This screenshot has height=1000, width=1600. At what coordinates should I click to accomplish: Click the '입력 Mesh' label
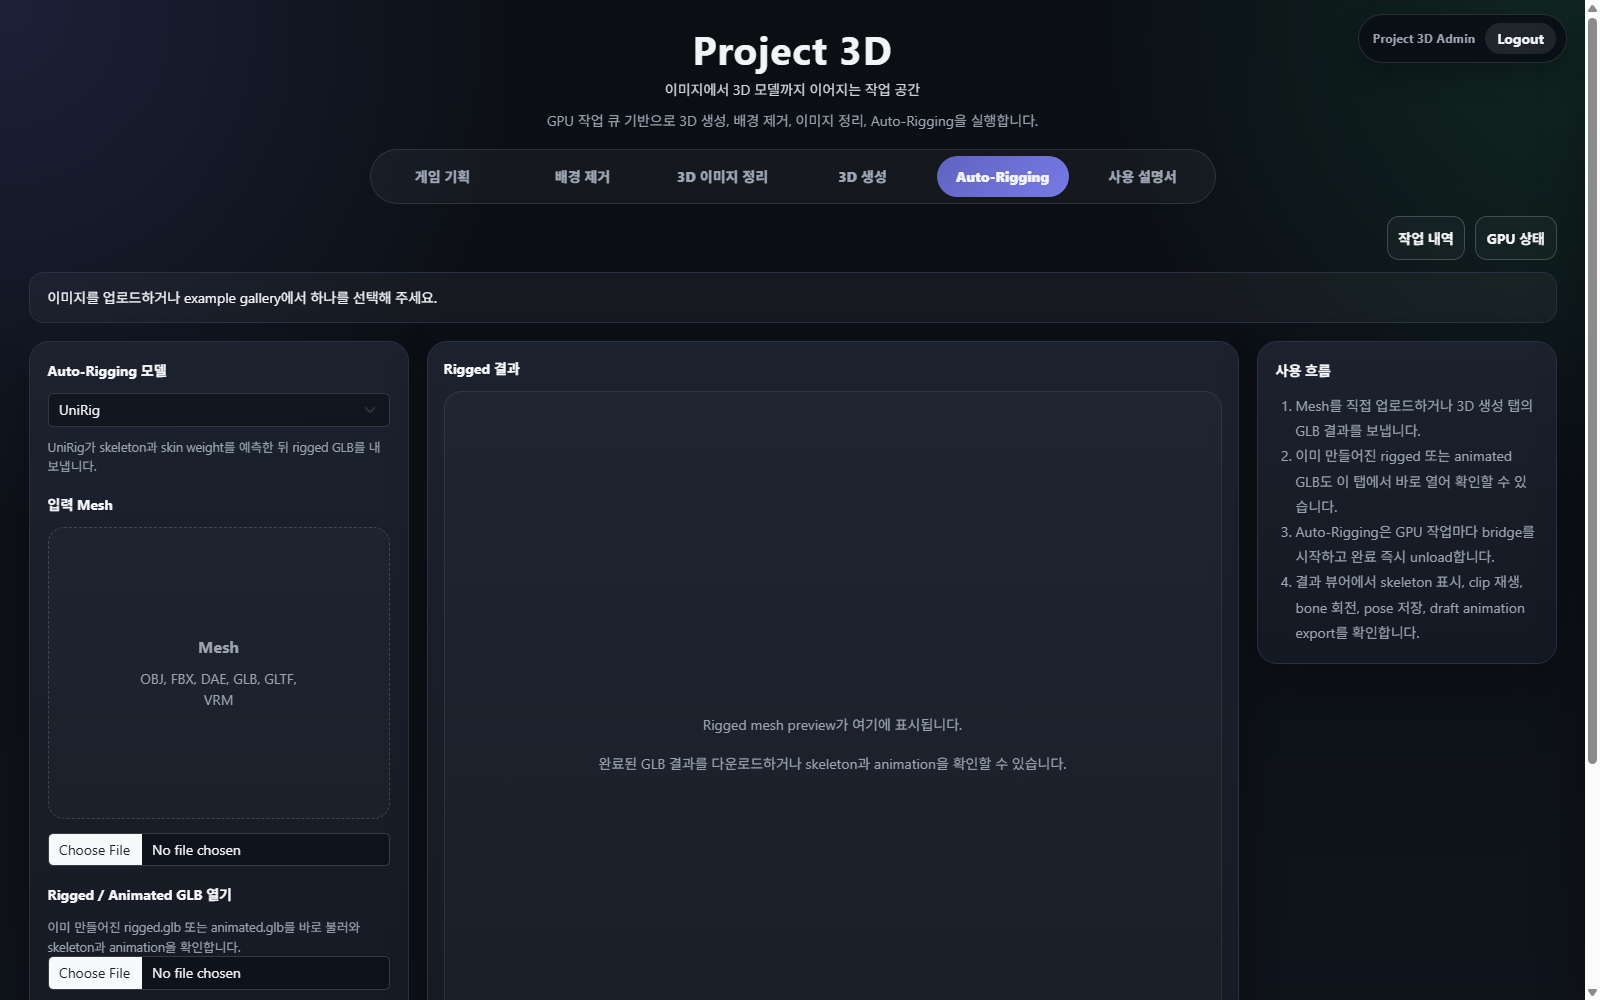[80, 505]
